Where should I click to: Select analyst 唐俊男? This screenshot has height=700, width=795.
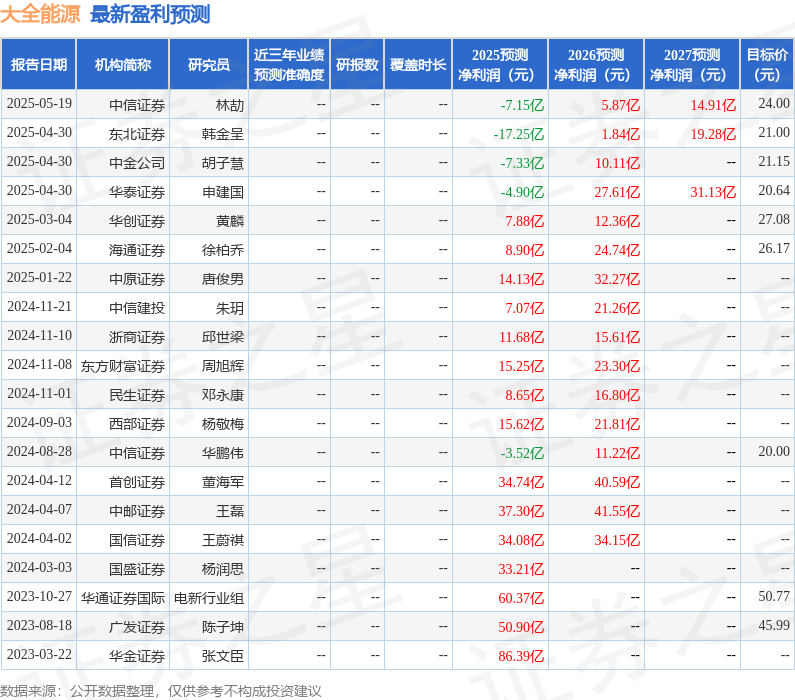coord(223,279)
